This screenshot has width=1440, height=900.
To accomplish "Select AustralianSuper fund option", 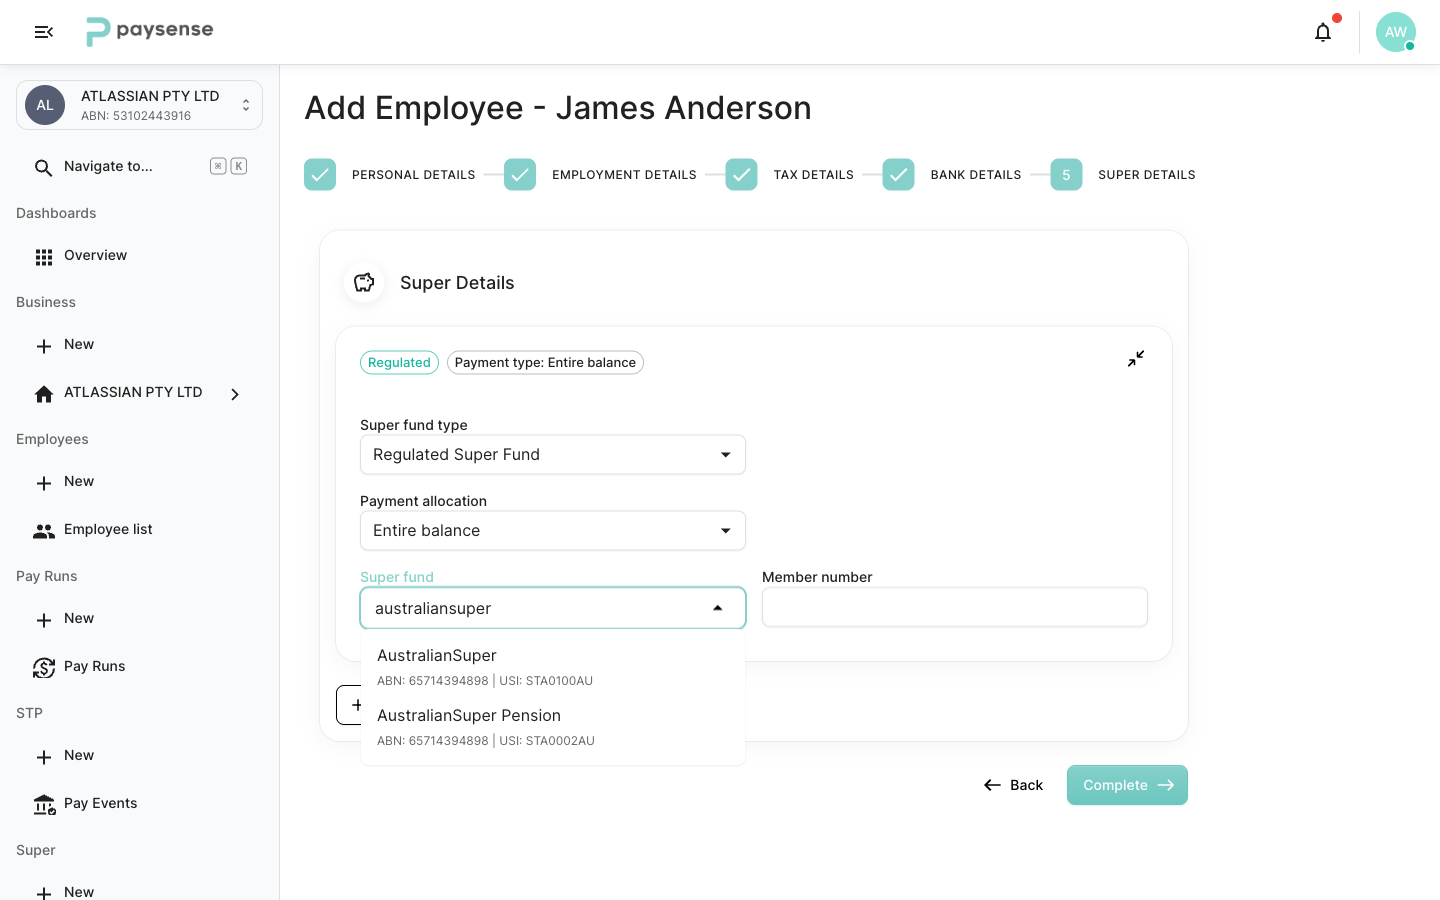I will (553, 667).
